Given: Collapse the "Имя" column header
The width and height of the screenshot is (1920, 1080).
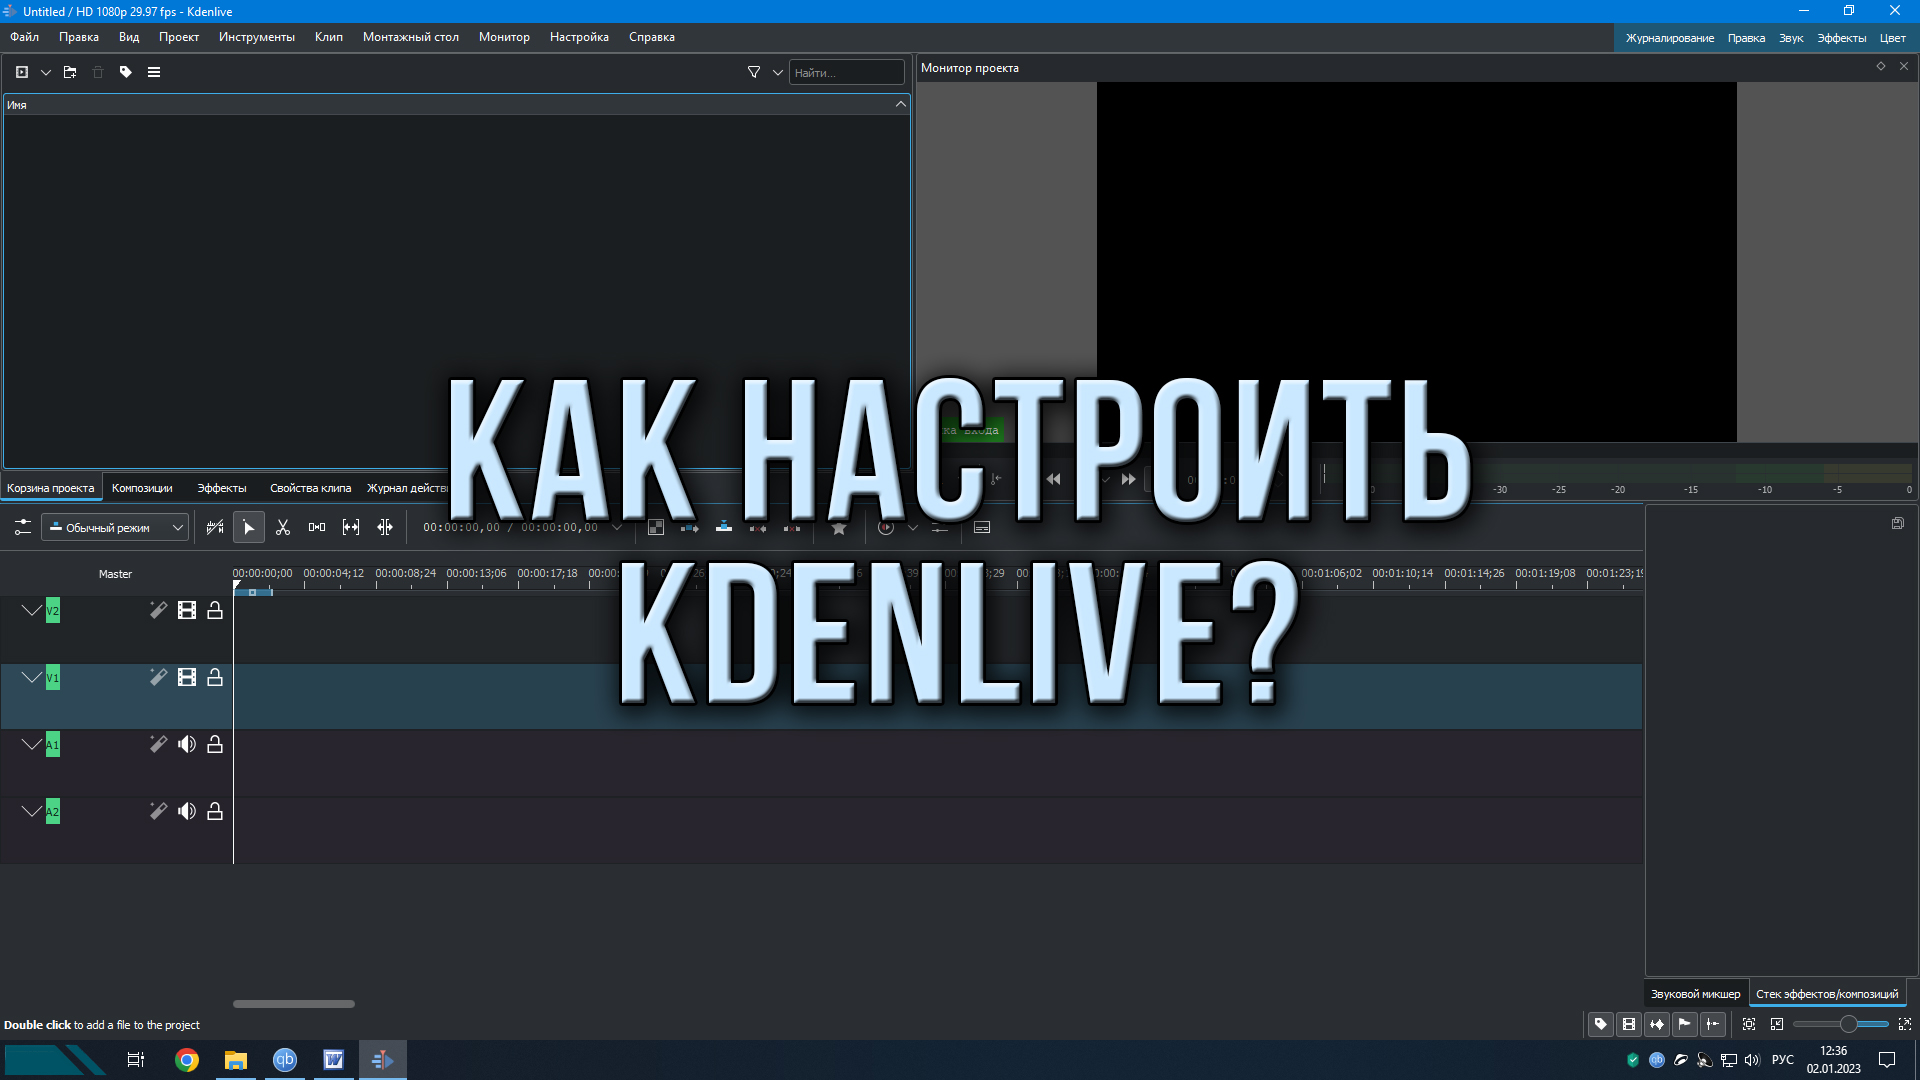Looking at the screenshot, I should [899, 103].
